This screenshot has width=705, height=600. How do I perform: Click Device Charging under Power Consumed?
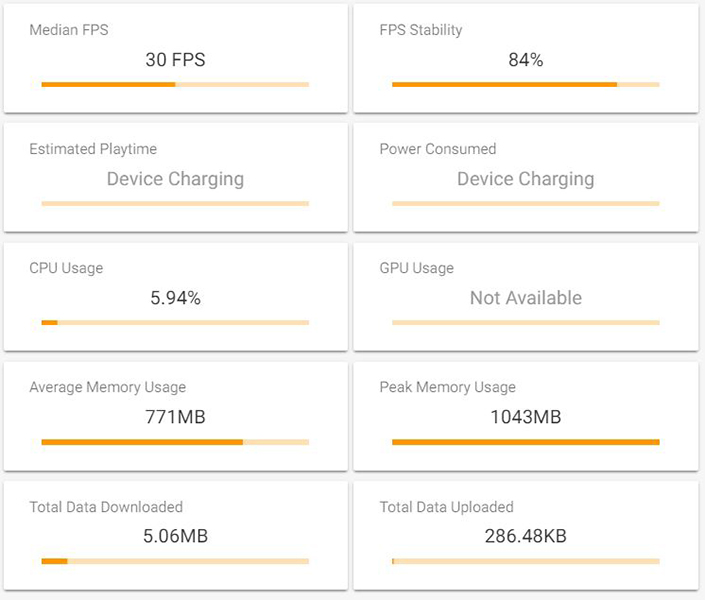pyautogui.click(x=526, y=179)
